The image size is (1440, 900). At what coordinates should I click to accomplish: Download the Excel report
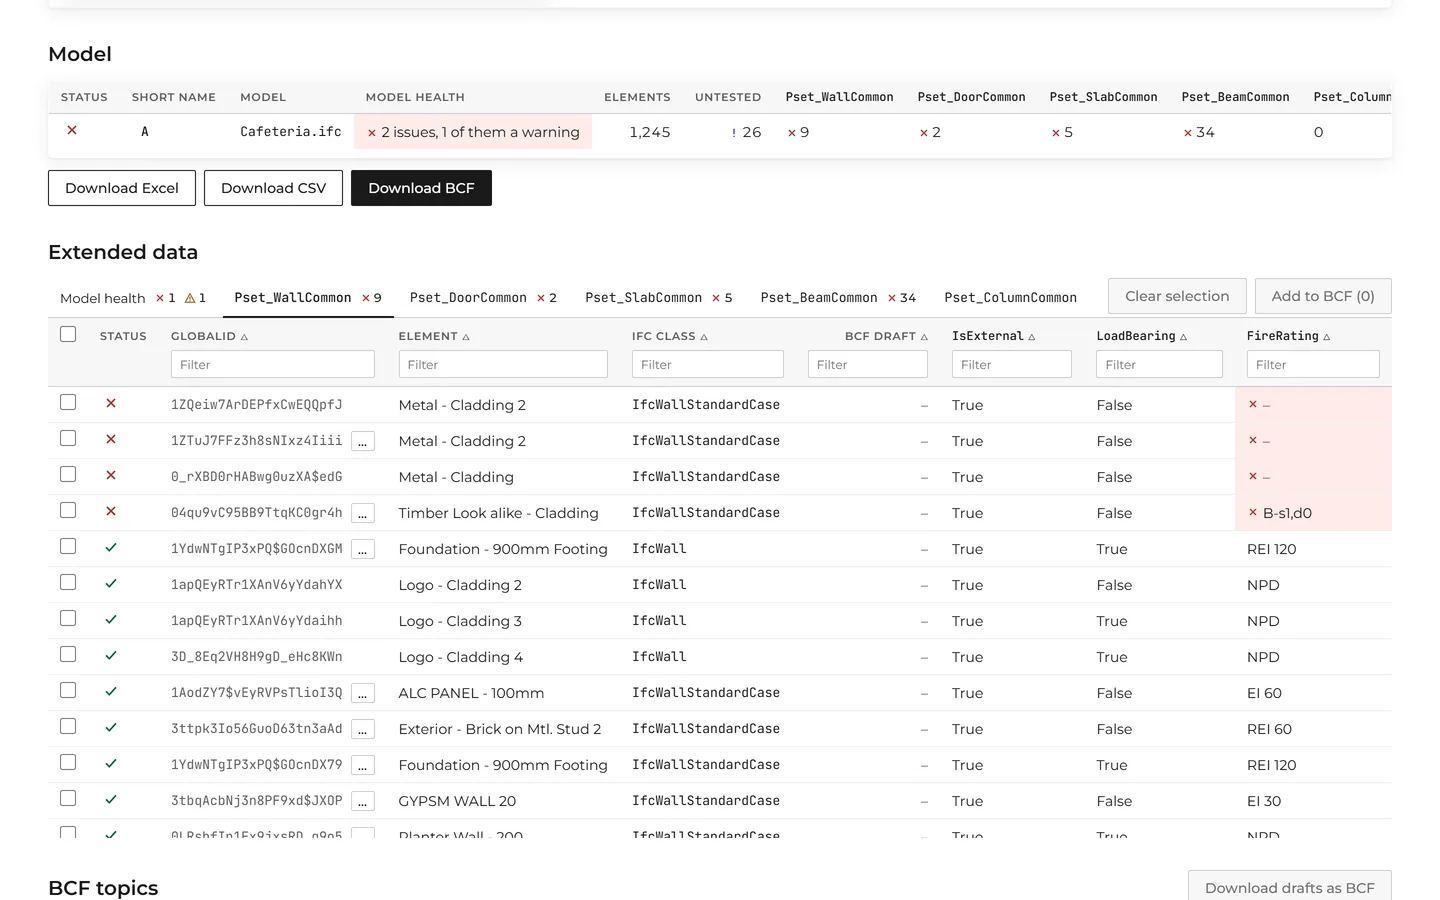pos(122,188)
